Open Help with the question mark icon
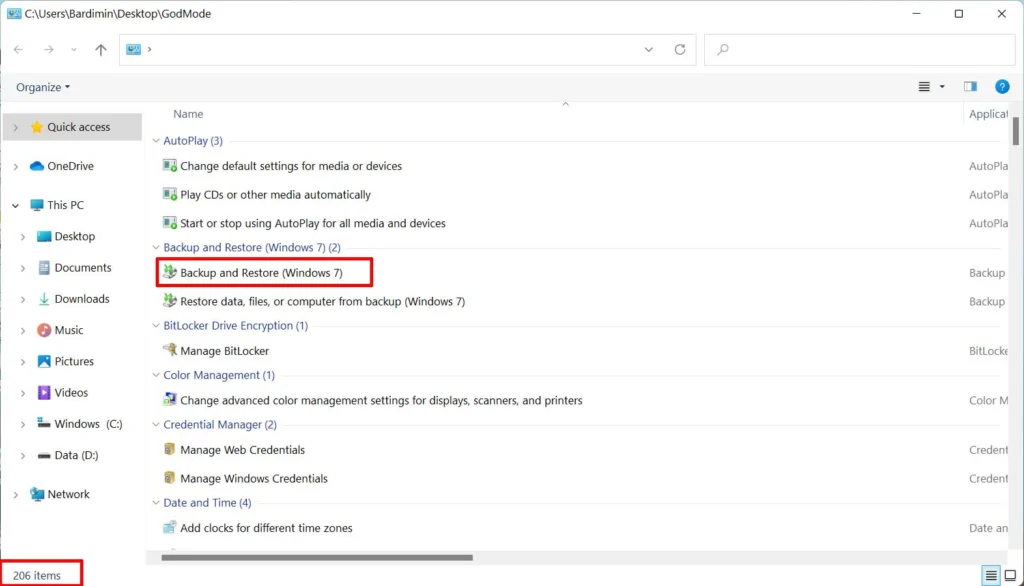Image resolution: width=1024 pixels, height=586 pixels. tap(1002, 87)
